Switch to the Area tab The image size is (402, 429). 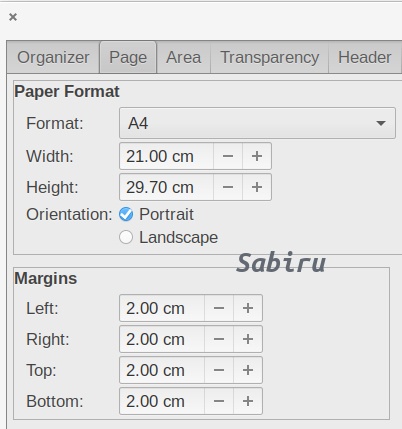pyautogui.click(x=184, y=57)
